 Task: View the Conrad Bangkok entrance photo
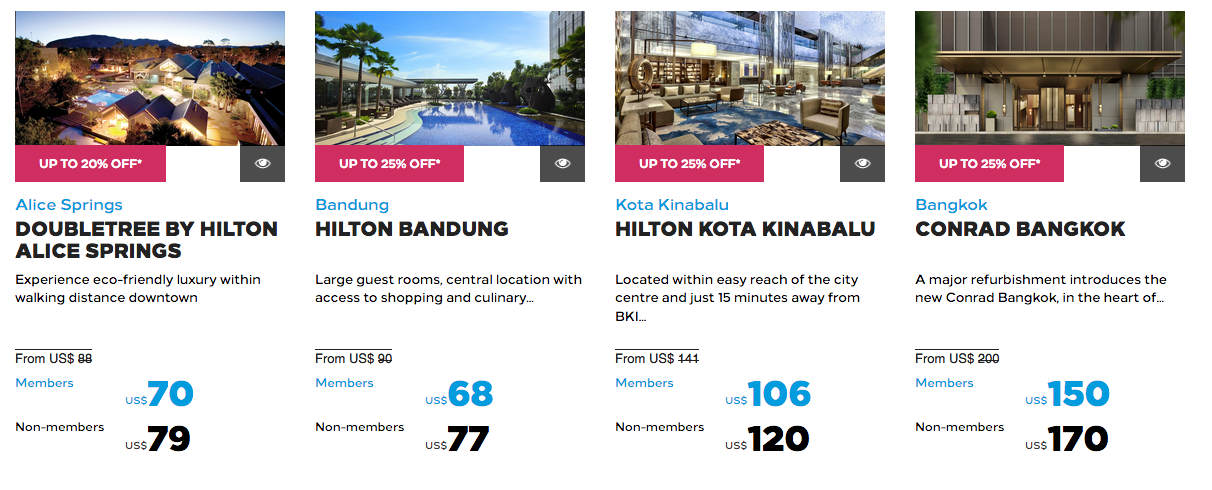(x=1050, y=78)
